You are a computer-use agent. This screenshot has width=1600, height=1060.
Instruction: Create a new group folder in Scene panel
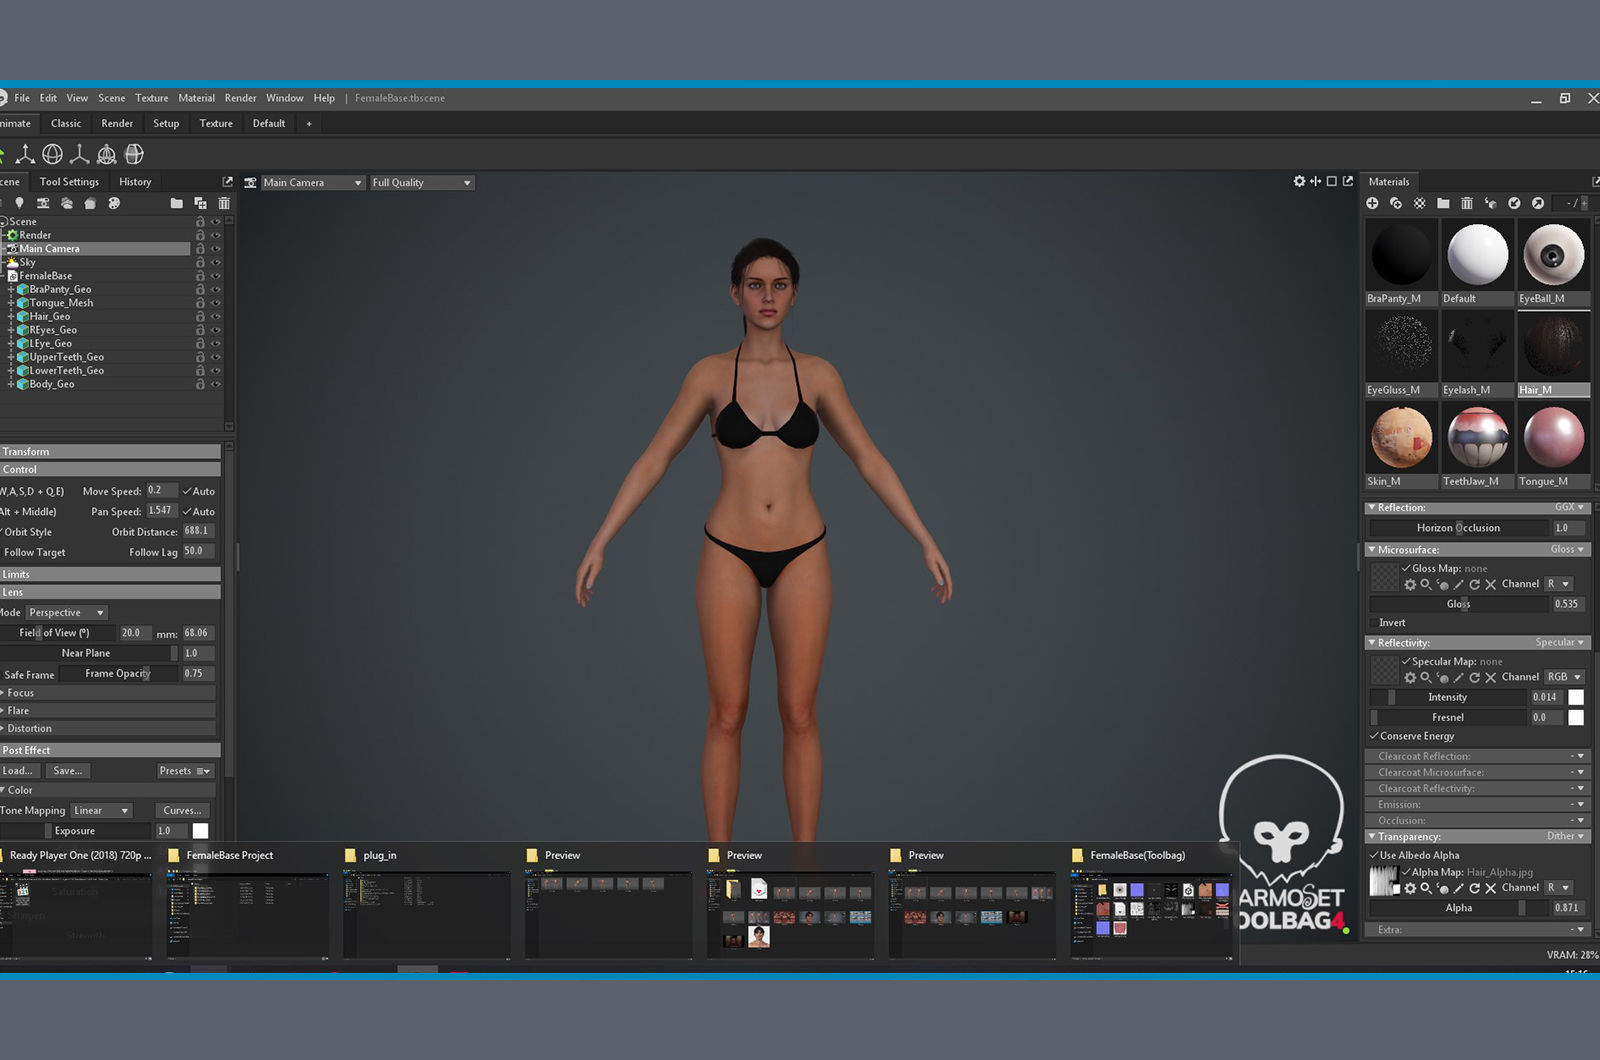tap(177, 203)
